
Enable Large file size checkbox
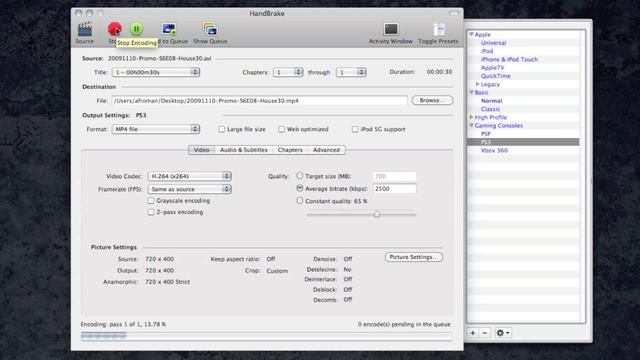click(222, 129)
